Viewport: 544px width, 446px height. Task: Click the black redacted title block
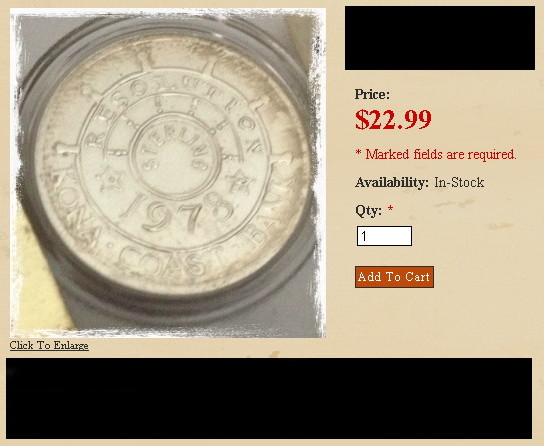440,38
